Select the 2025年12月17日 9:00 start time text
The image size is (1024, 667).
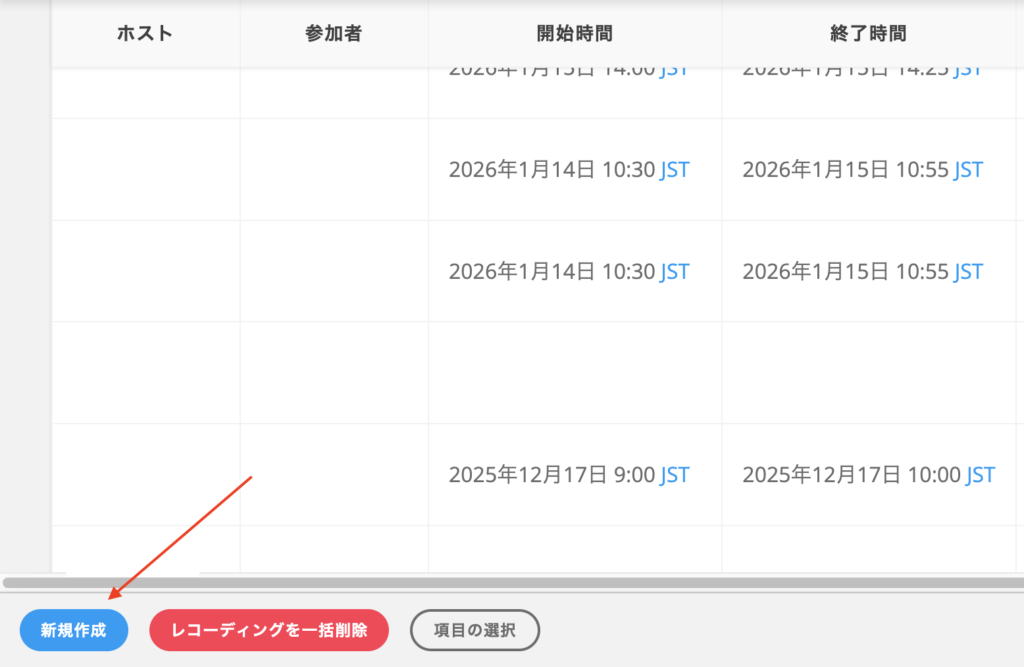pyautogui.click(x=551, y=475)
